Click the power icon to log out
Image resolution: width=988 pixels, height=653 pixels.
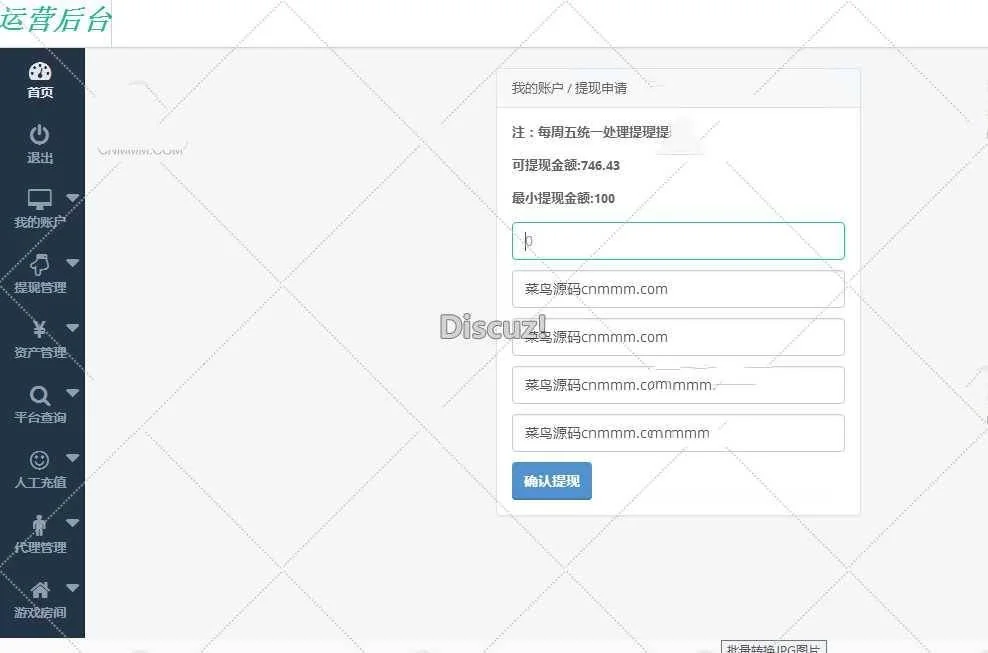(39, 135)
